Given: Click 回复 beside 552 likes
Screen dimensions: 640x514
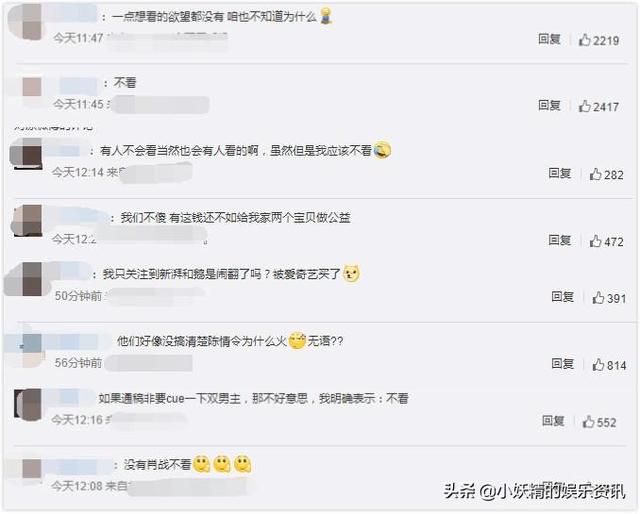Looking at the screenshot, I should pos(553,421).
